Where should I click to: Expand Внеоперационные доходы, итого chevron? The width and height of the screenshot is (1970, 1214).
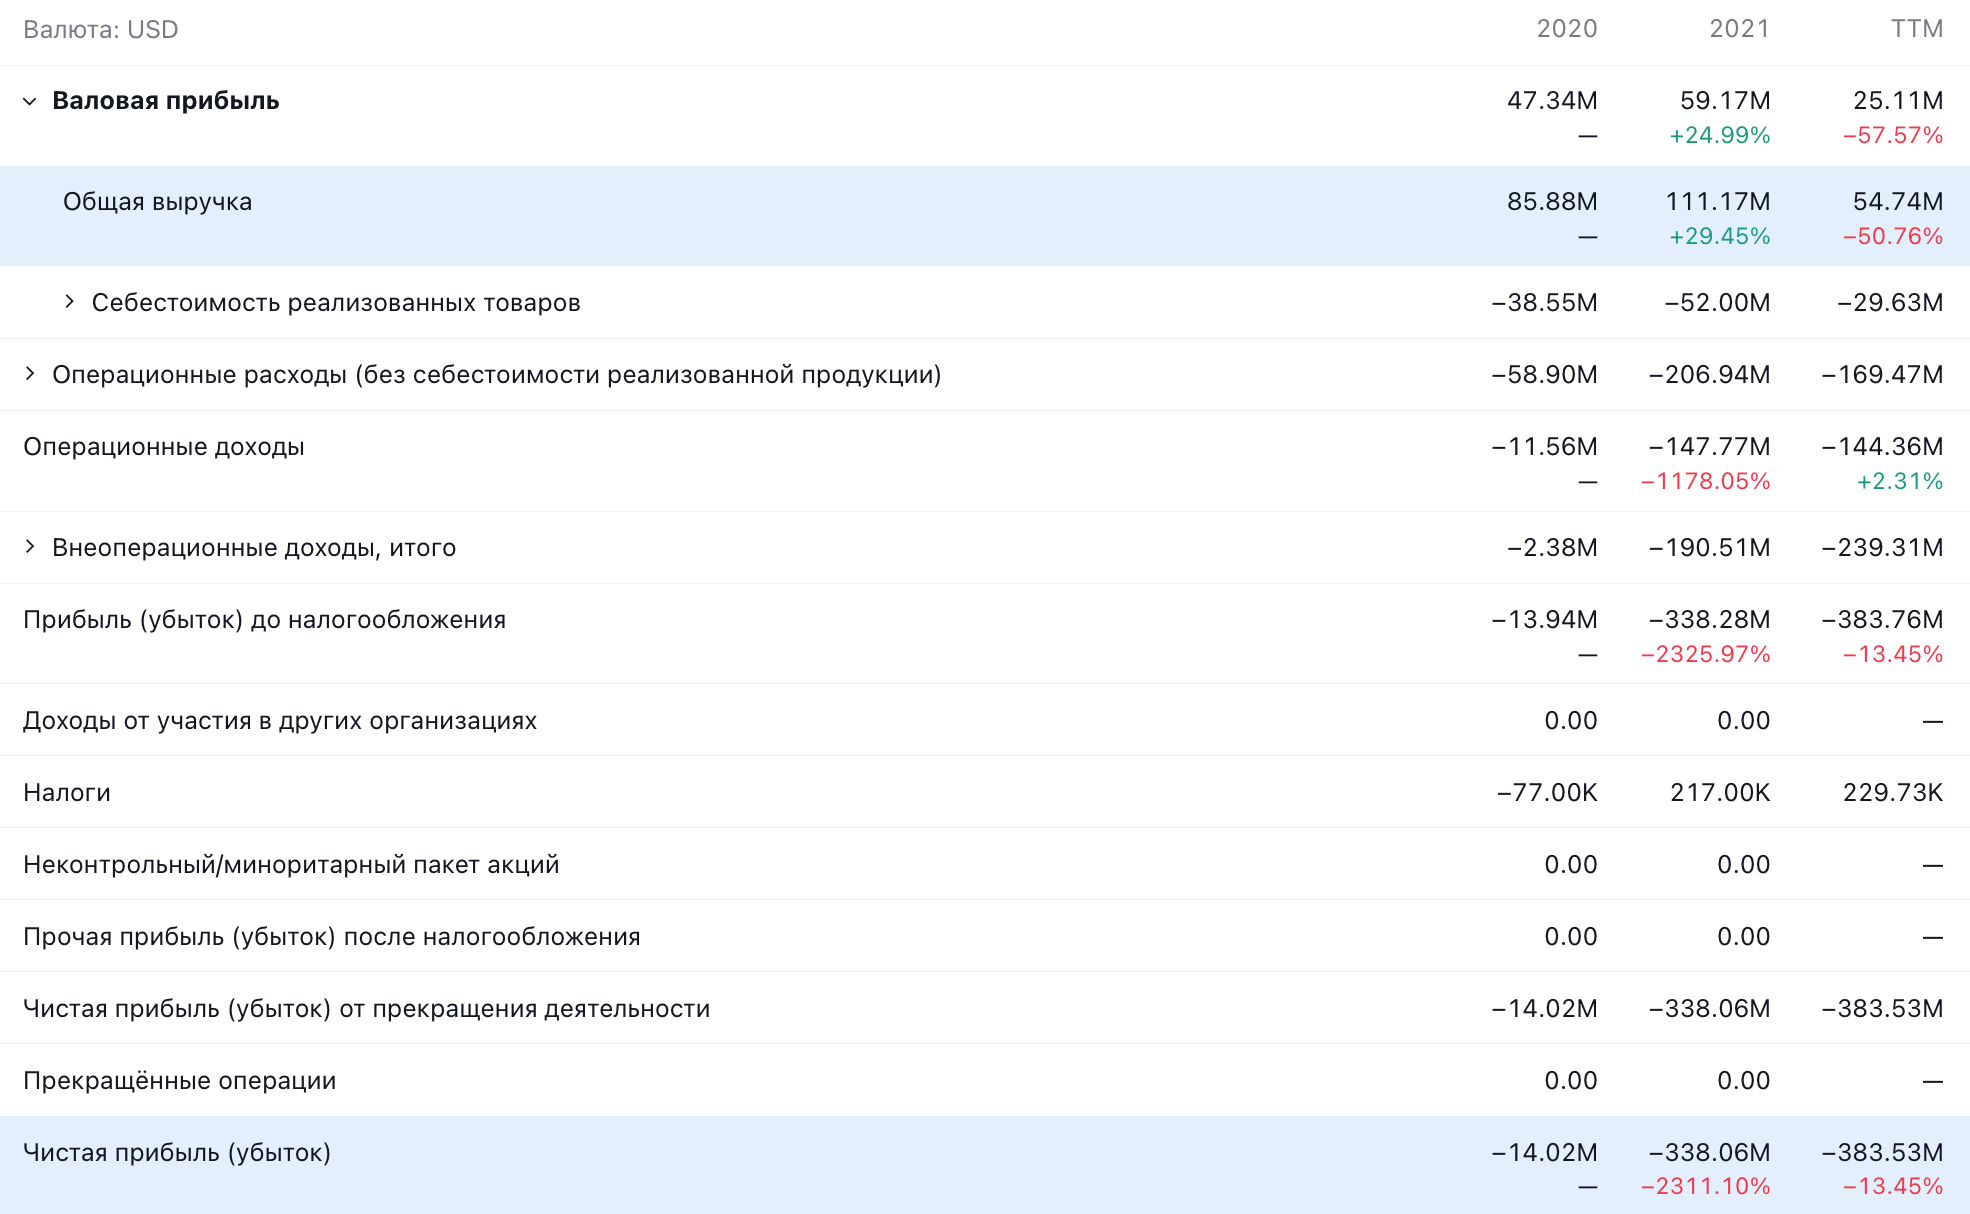pos(30,547)
